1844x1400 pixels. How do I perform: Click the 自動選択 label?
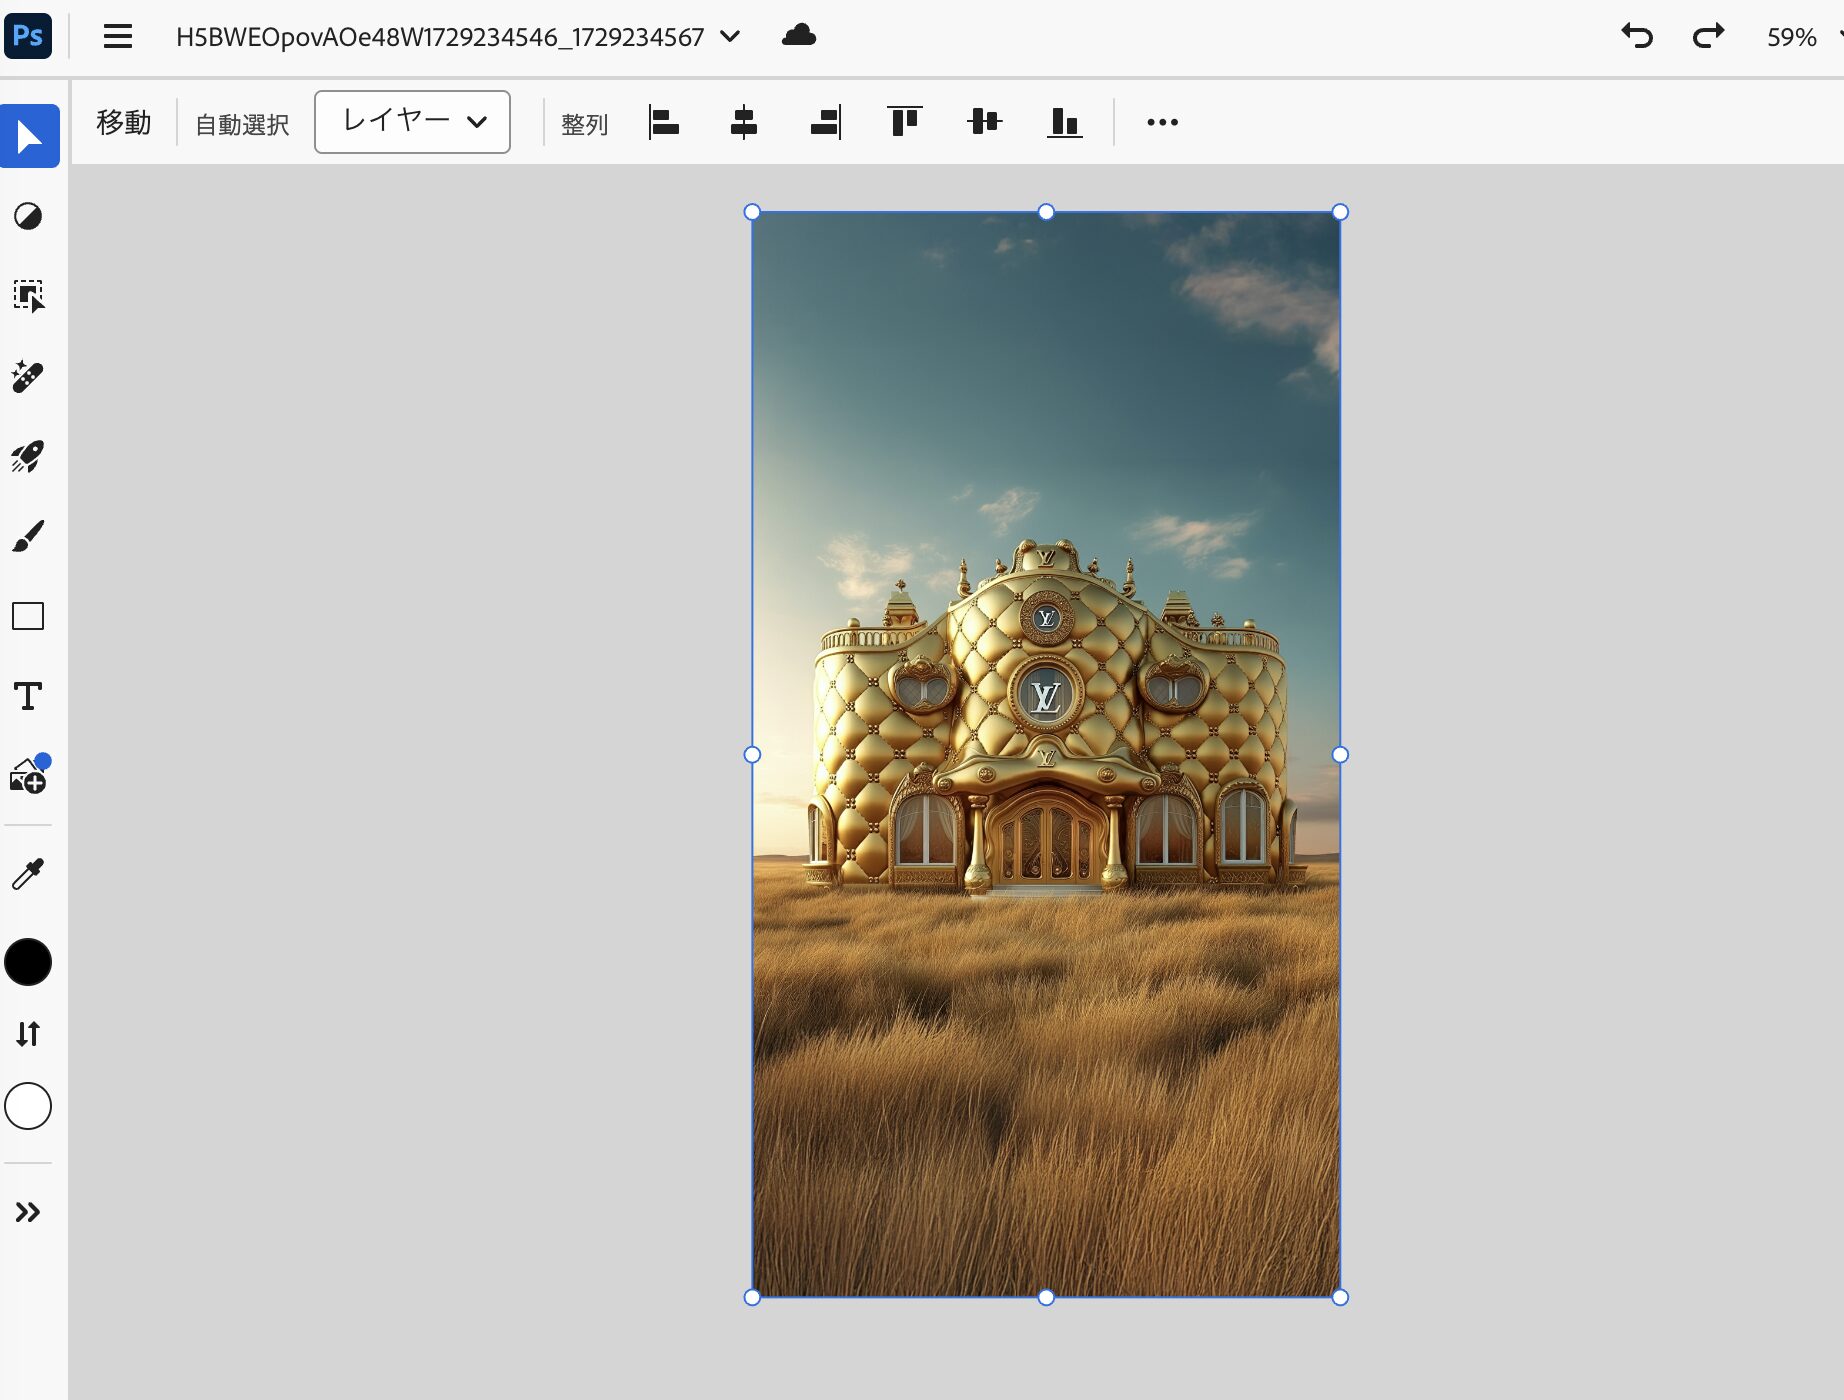tap(242, 124)
